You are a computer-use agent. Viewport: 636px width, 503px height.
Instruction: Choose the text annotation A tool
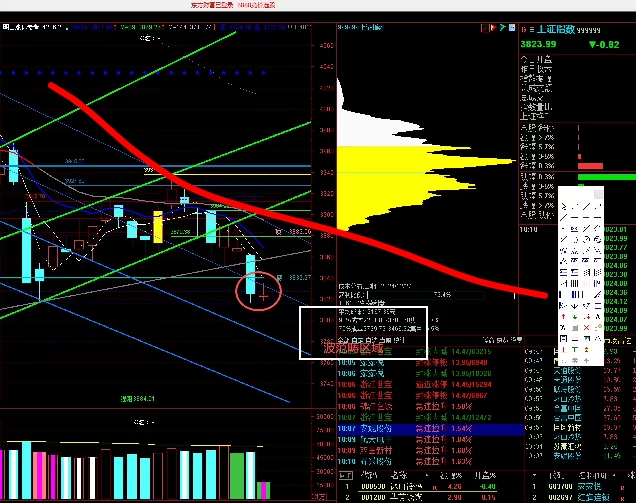597,317
